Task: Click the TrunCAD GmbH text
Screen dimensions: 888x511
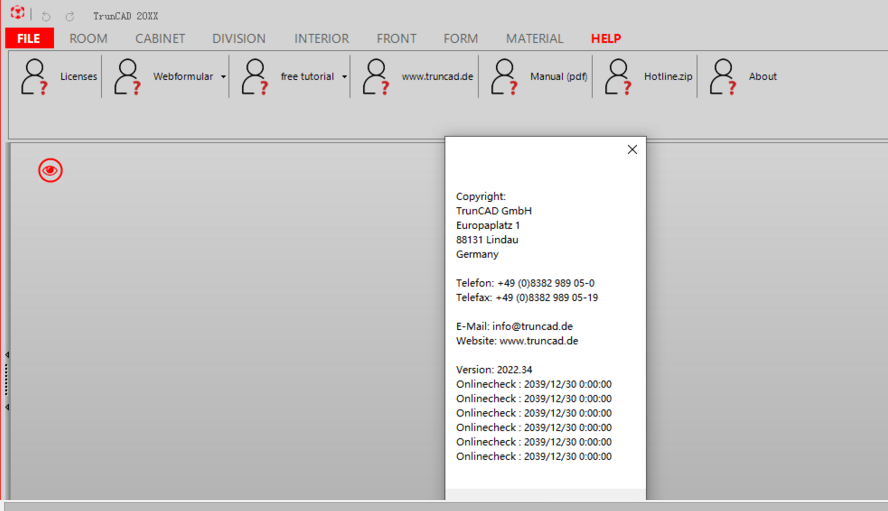Action: pyautogui.click(x=494, y=211)
